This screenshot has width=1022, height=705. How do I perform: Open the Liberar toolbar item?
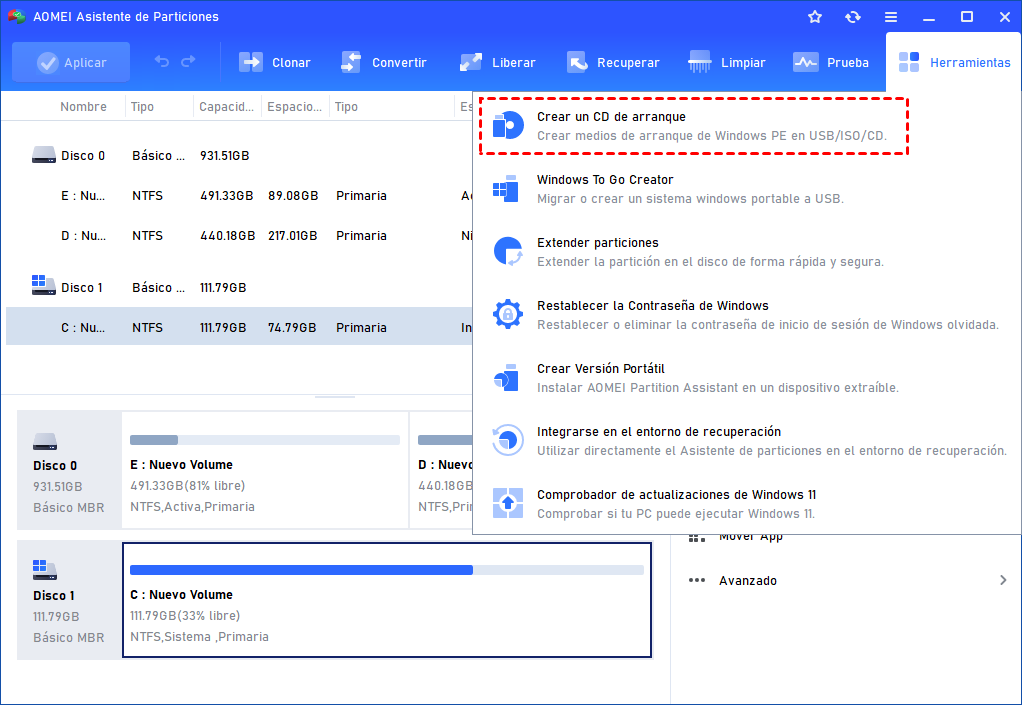pos(498,63)
